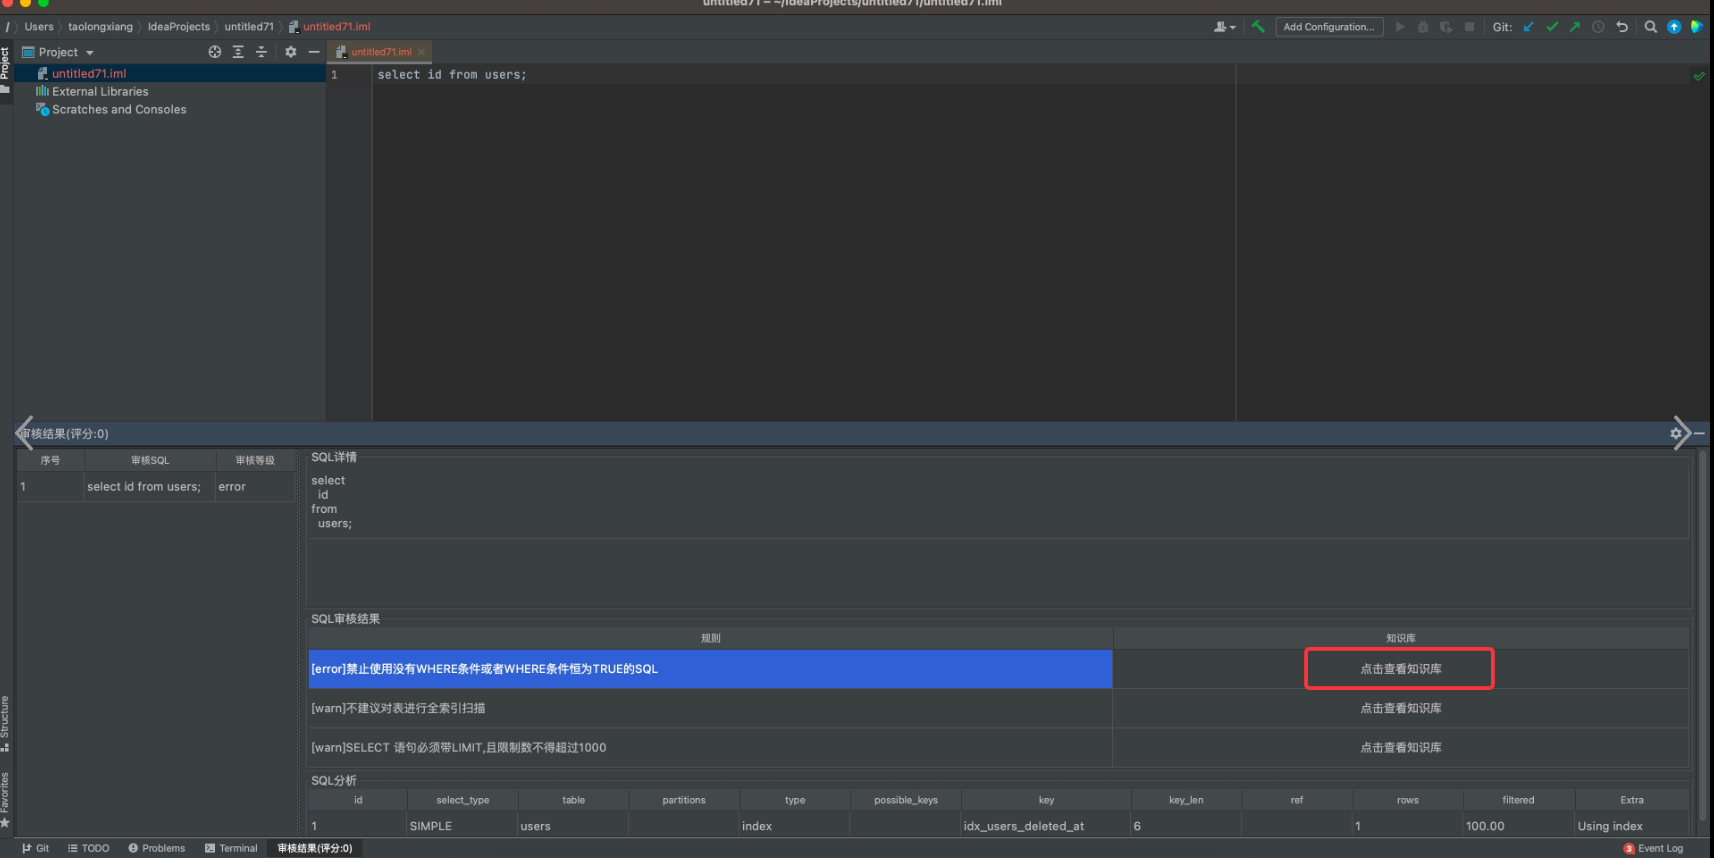Image resolution: width=1714 pixels, height=858 pixels.
Task: Open the TODO tool window tab
Action: coord(88,848)
